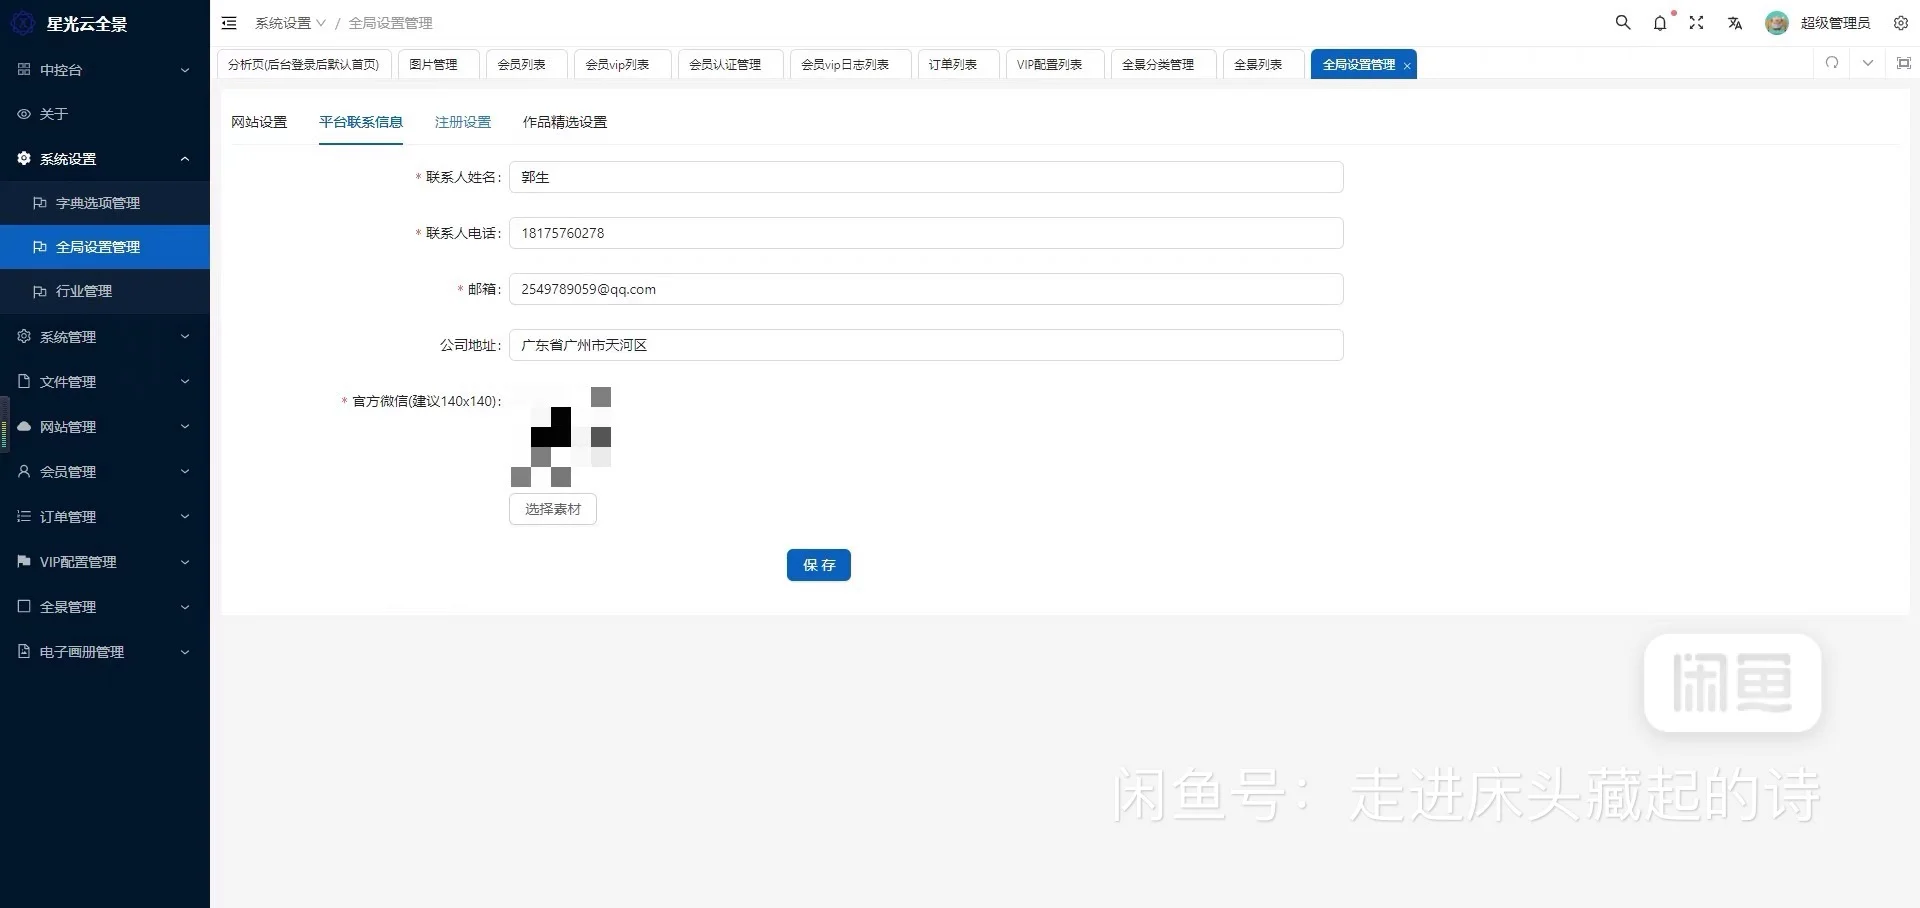Close the 全局设置管理 tab

tap(1407, 64)
